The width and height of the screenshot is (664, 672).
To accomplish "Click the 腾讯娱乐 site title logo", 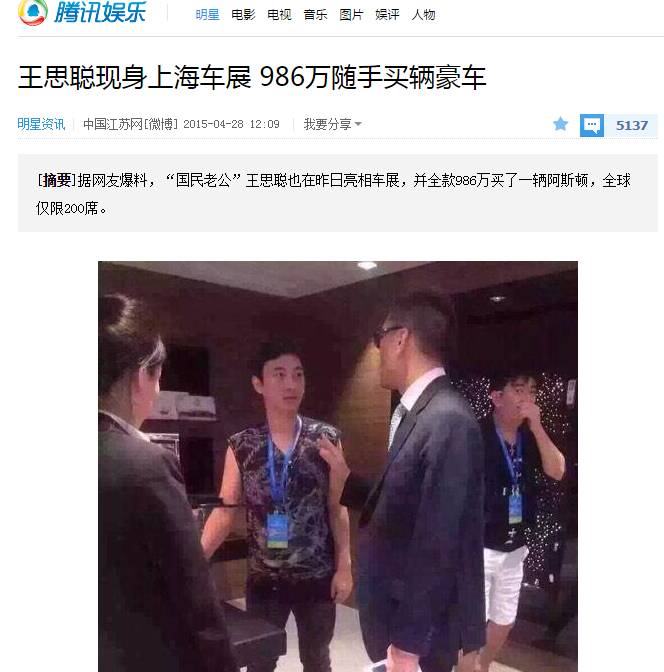I will (x=100, y=12).
